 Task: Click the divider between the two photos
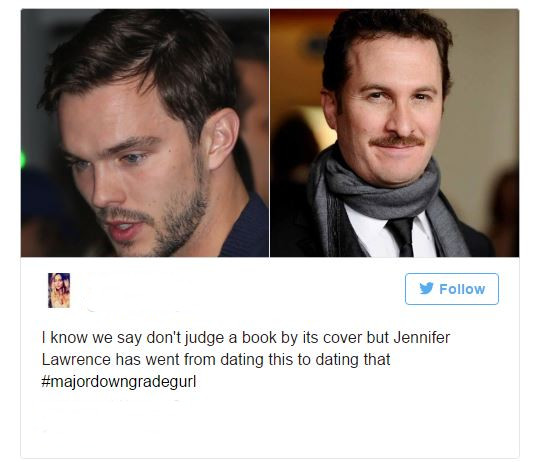coord(269,133)
